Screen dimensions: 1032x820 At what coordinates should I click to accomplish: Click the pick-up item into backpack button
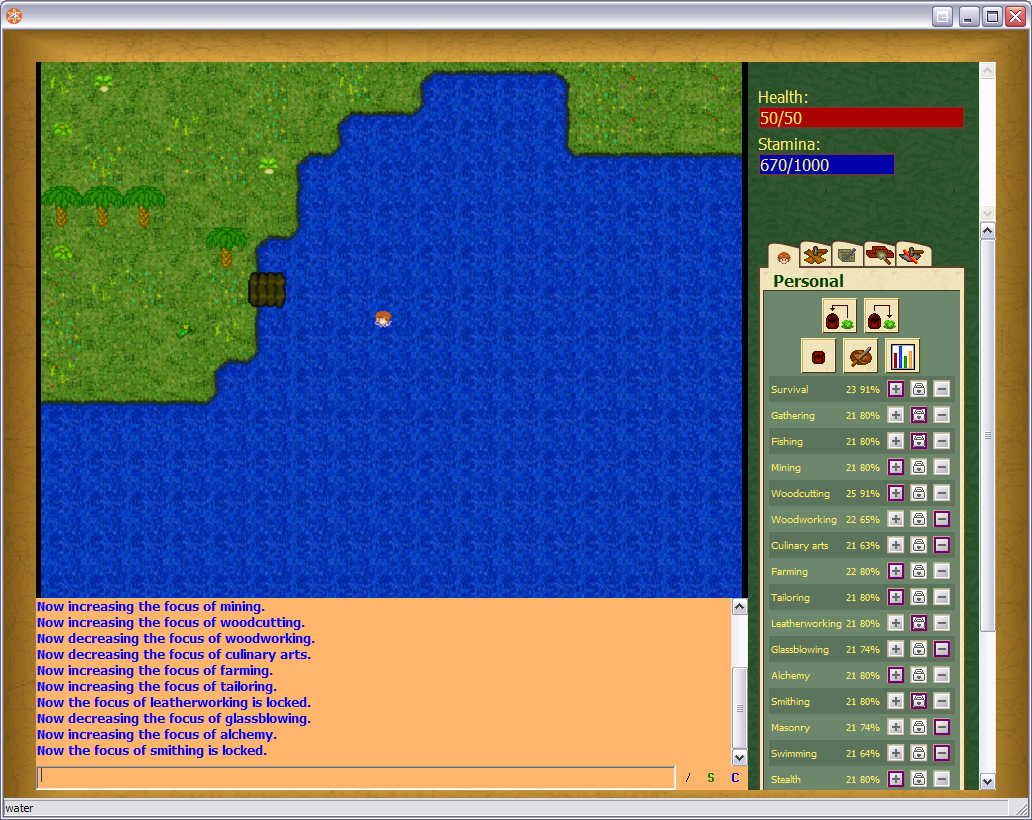tap(839, 316)
